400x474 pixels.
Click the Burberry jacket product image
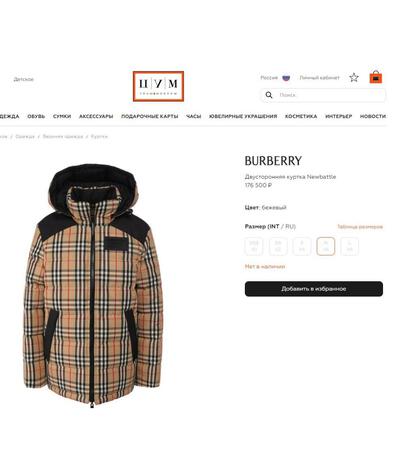(93, 287)
